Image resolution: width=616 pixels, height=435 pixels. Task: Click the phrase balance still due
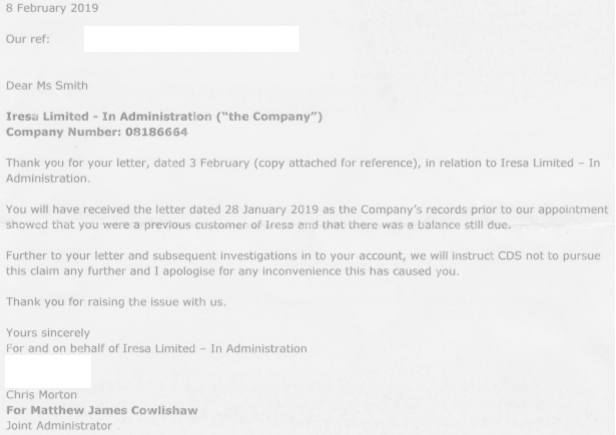(464, 225)
